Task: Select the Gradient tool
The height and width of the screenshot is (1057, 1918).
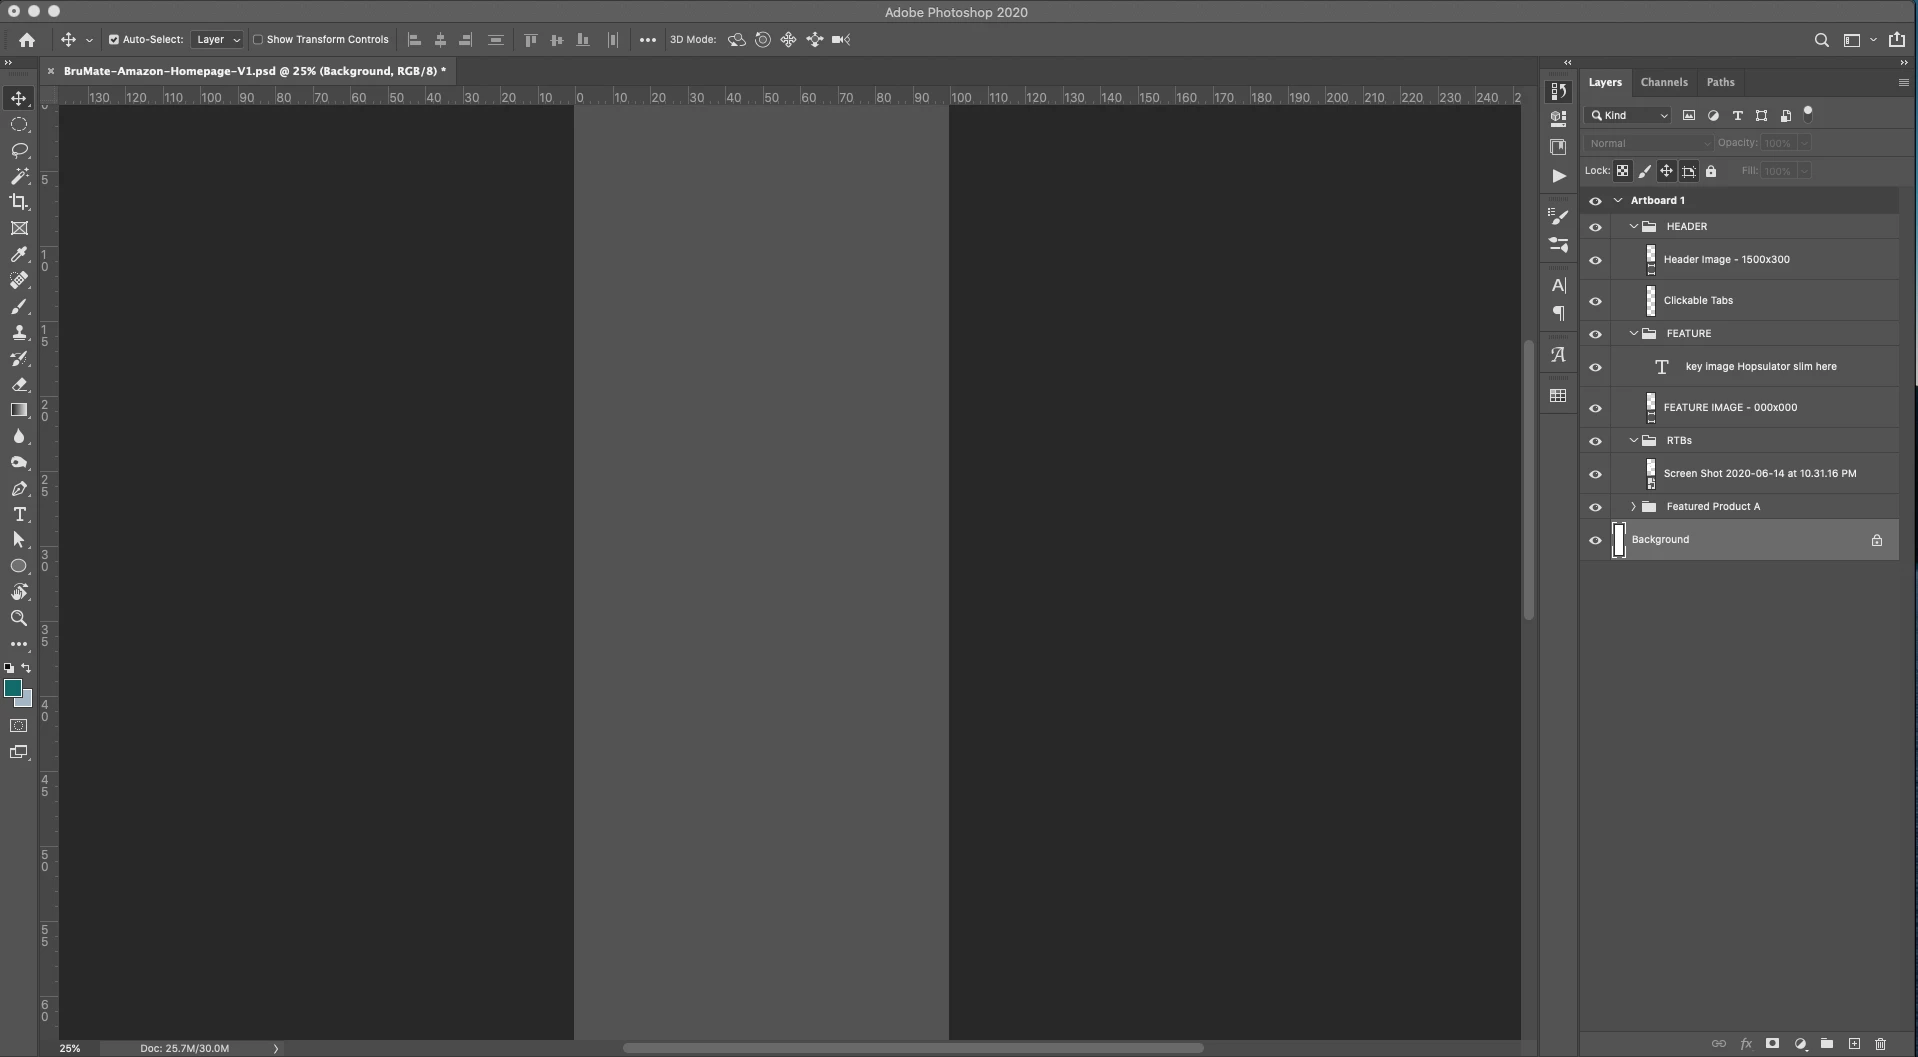Action: tap(19, 410)
